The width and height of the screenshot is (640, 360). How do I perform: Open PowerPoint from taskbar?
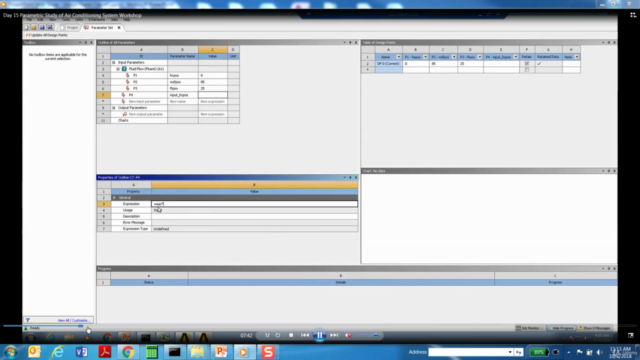221,352
